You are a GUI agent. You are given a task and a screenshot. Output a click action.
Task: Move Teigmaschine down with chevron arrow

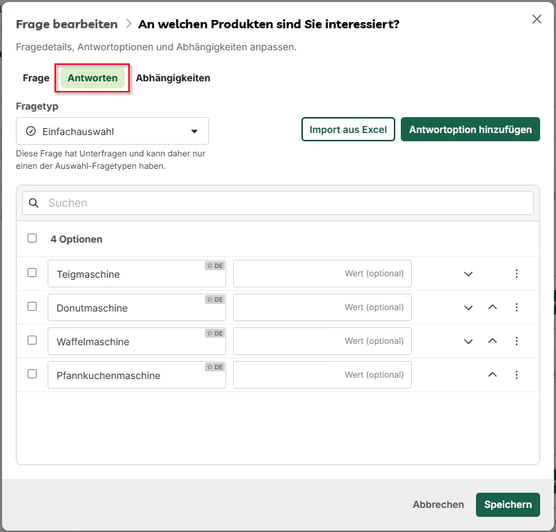point(468,274)
